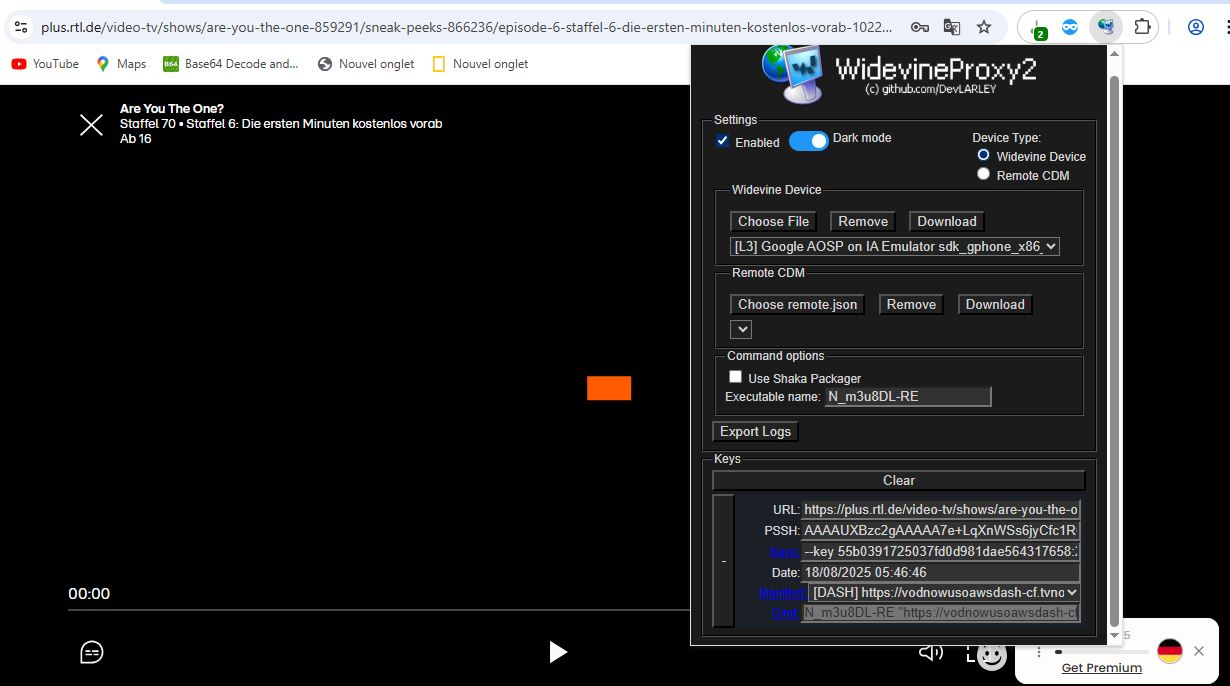Open the Extensions puzzle piece menu

[1142, 27]
